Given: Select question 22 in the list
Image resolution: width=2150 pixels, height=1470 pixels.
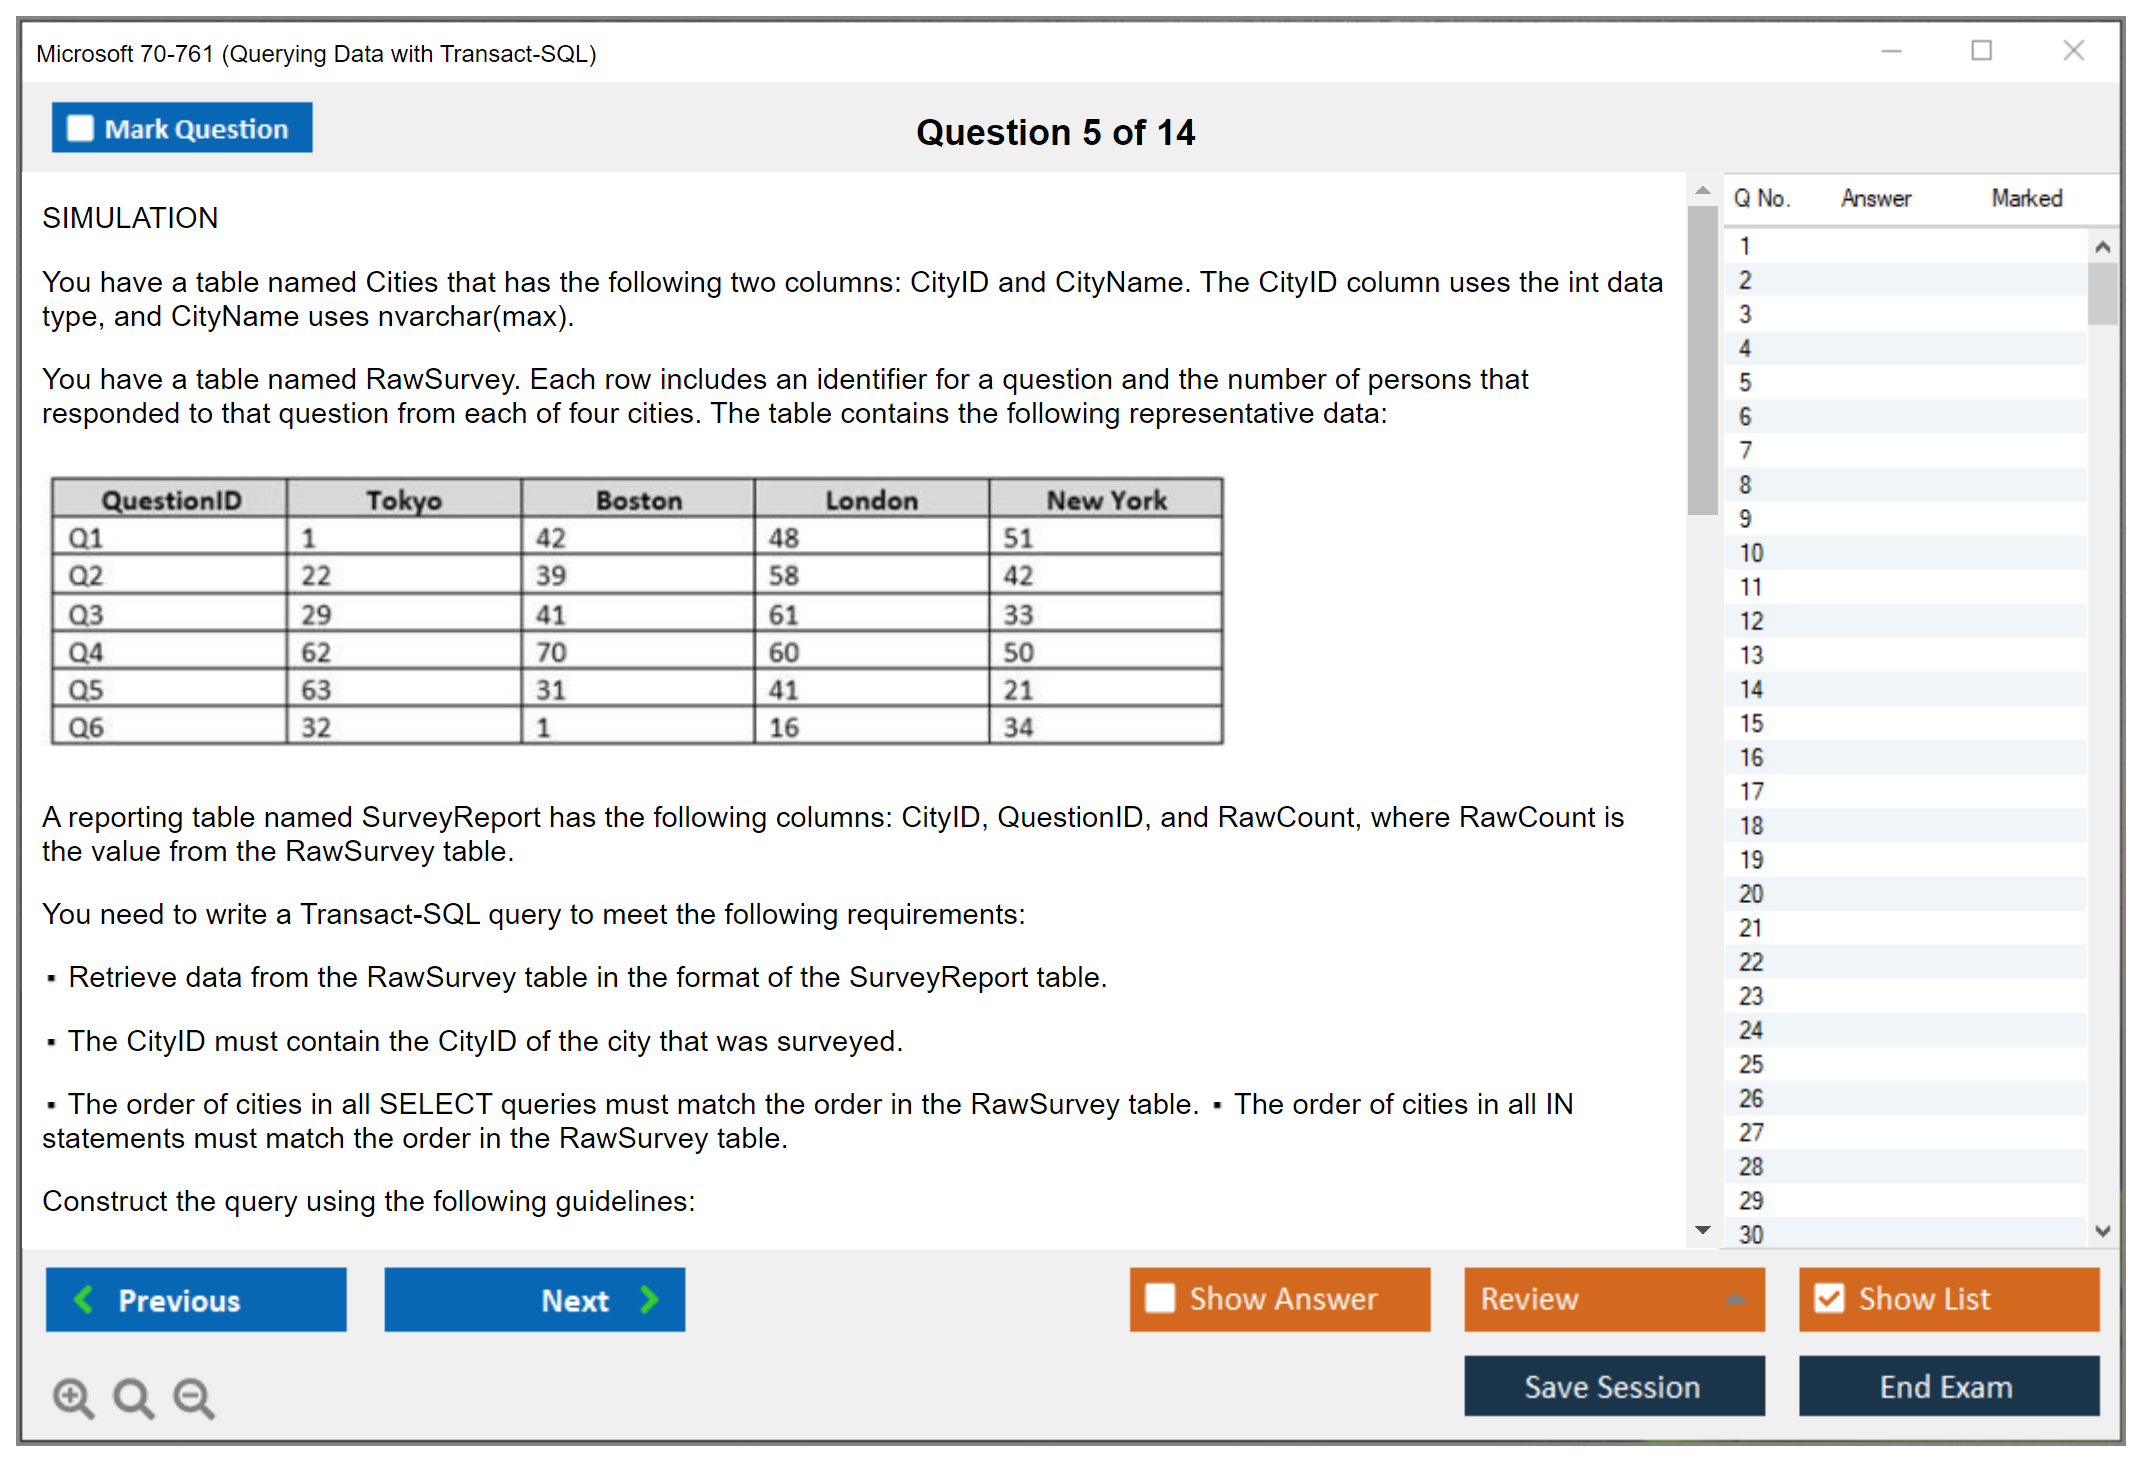Looking at the screenshot, I should coord(1751,962).
